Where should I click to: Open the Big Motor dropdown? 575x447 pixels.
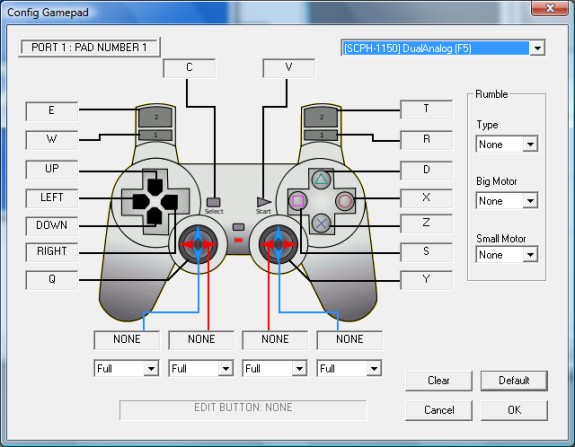point(506,201)
